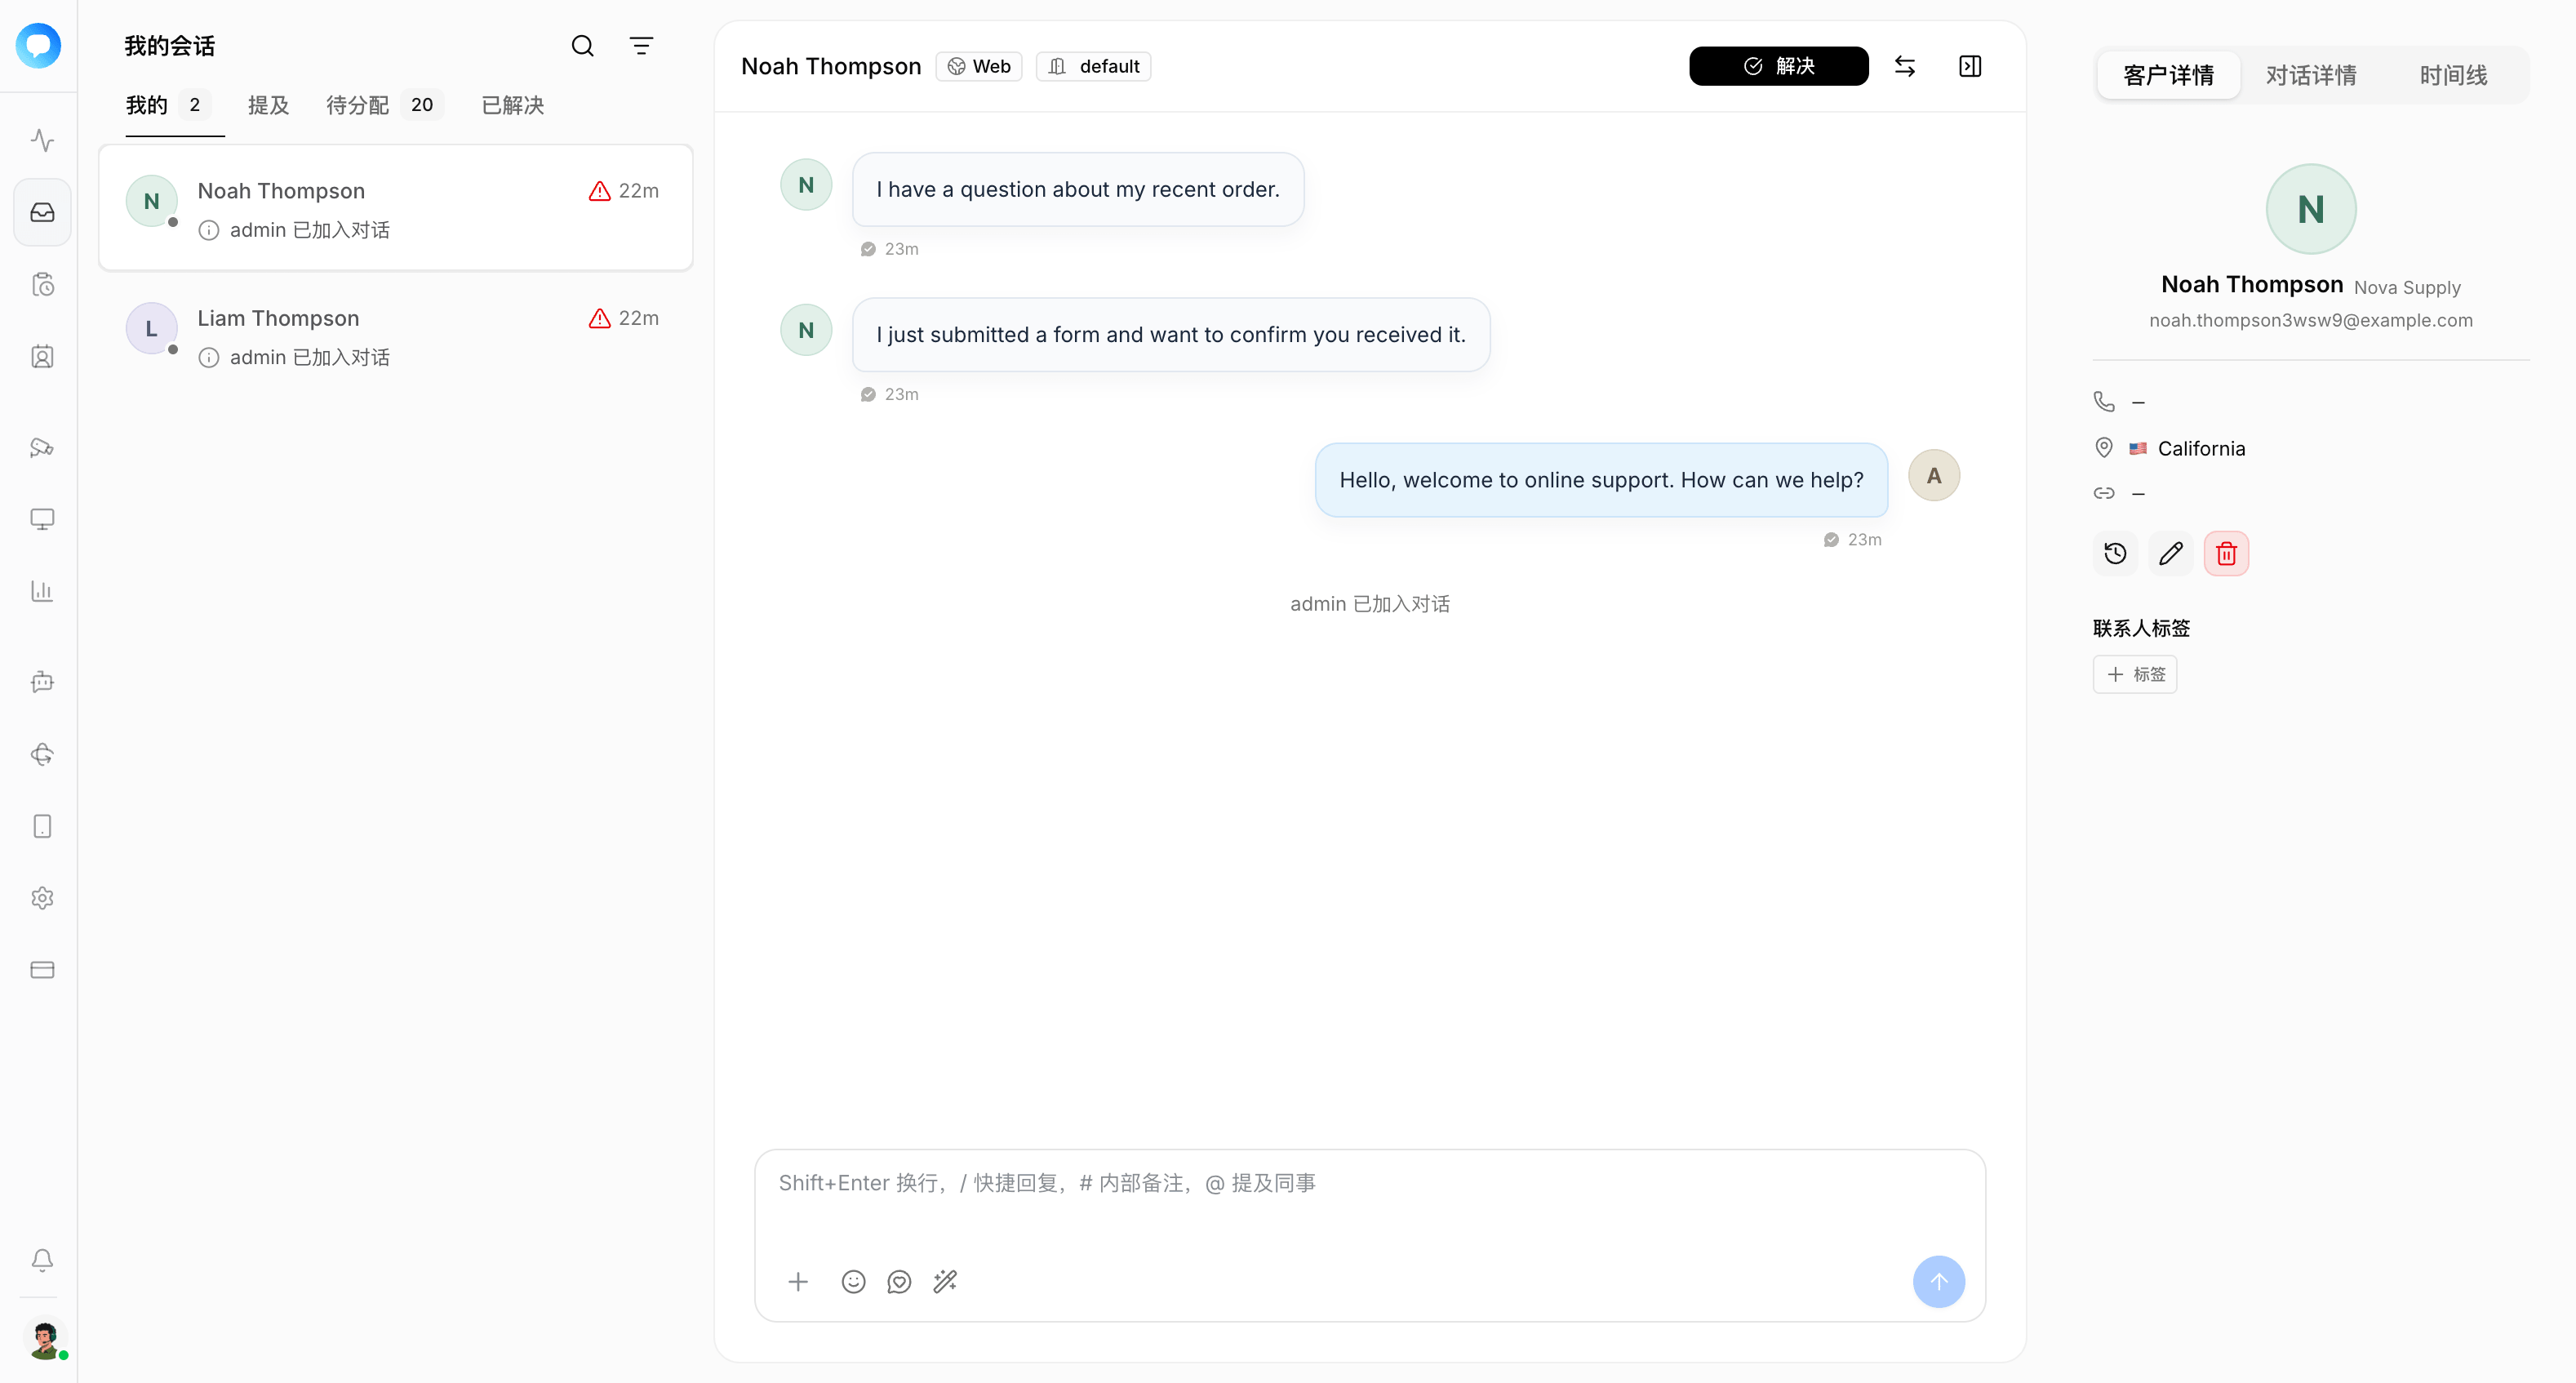Click the default inbox badge
Viewport: 2576px width, 1383px height.
[x=1094, y=66]
